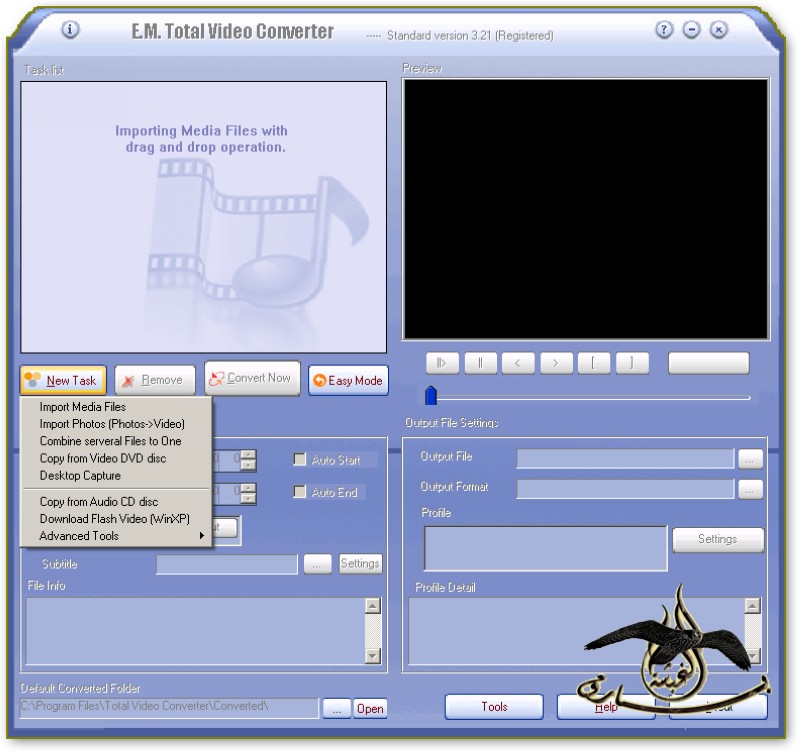Browse for a subtitle file

click(x=317, y=565)
